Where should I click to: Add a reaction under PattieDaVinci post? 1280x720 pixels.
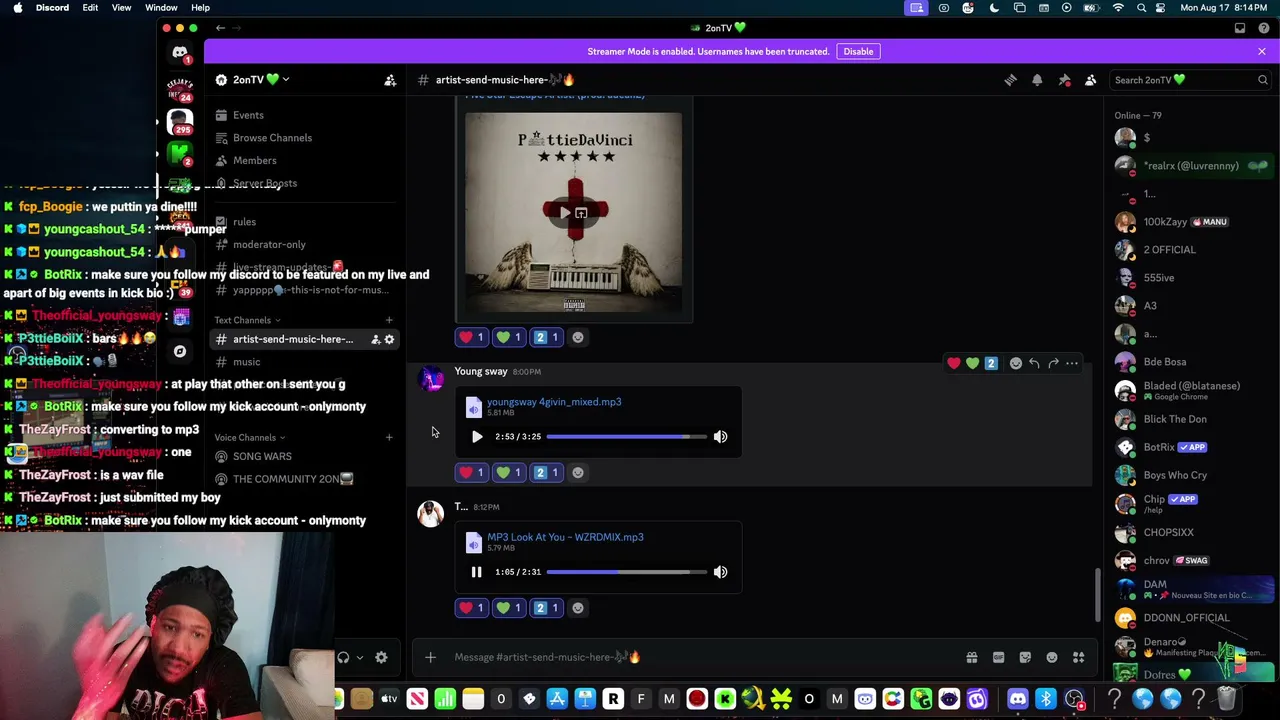[578, 337]
